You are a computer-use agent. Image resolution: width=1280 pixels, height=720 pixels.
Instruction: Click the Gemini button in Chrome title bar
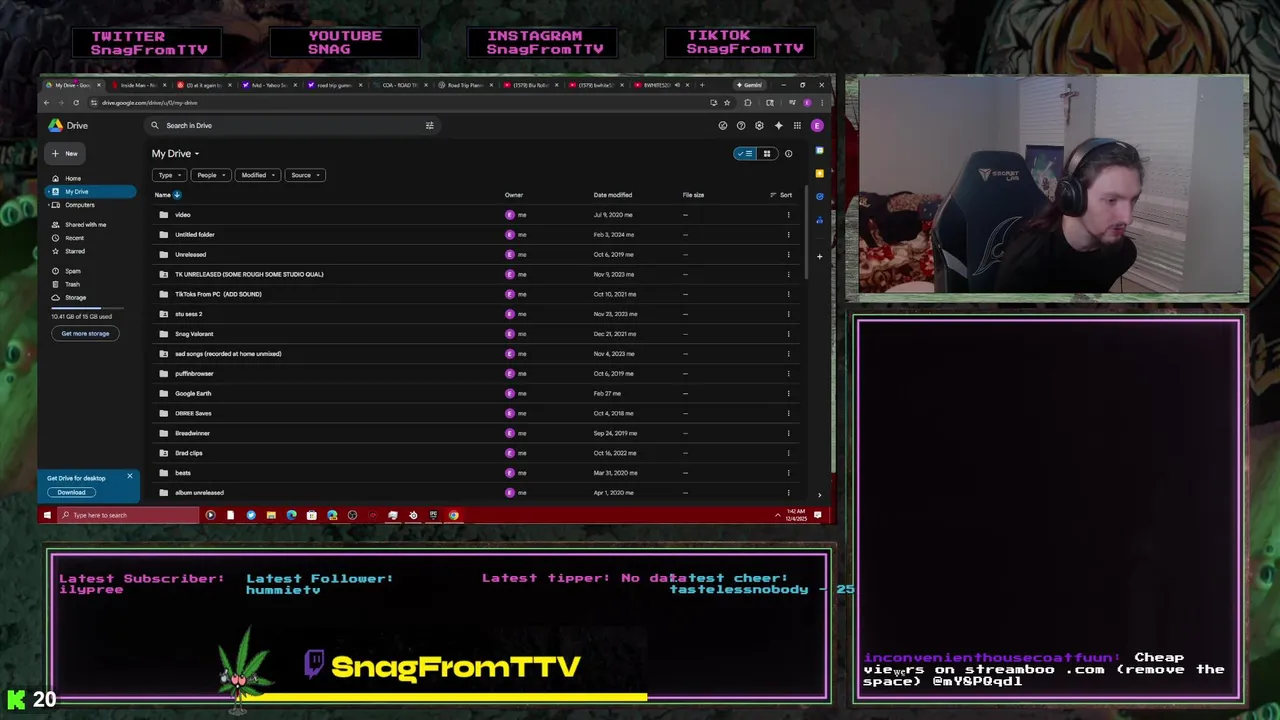[x=751, y=85]
